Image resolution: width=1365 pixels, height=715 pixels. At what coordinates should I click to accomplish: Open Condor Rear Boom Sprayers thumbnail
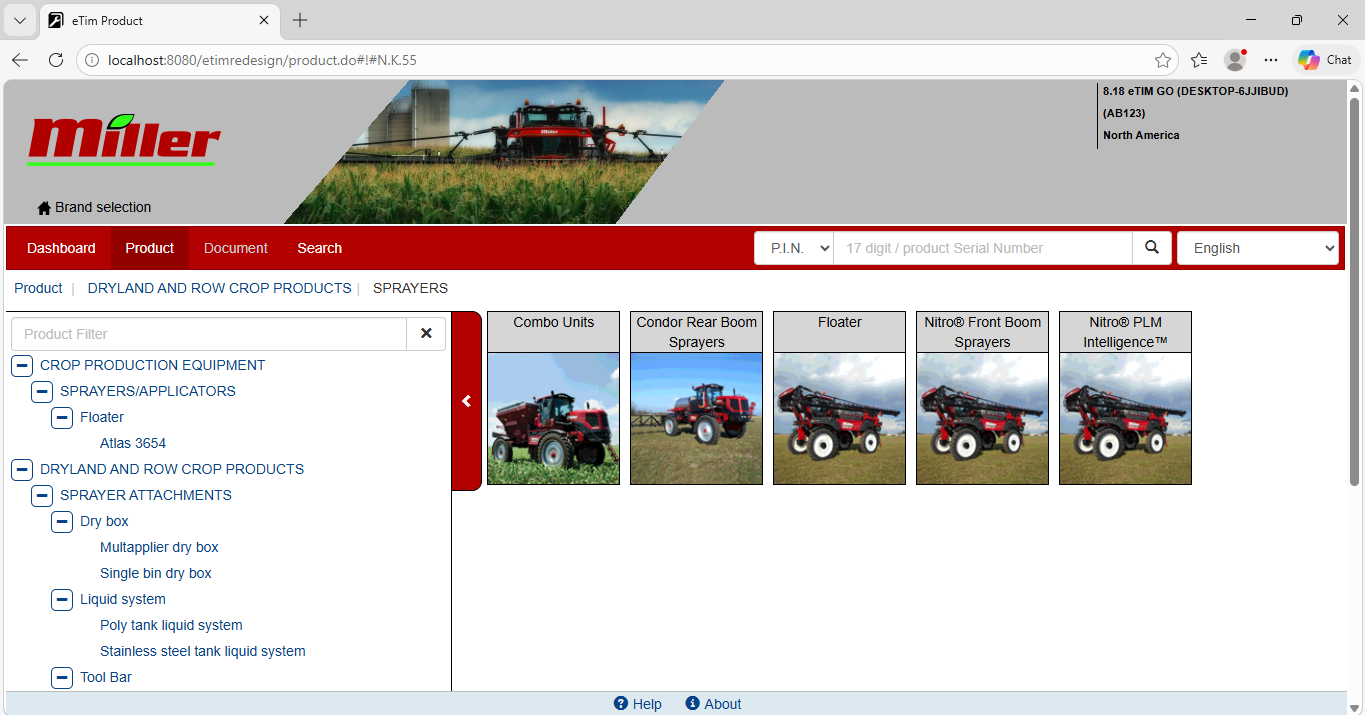[x=696, y=398]
